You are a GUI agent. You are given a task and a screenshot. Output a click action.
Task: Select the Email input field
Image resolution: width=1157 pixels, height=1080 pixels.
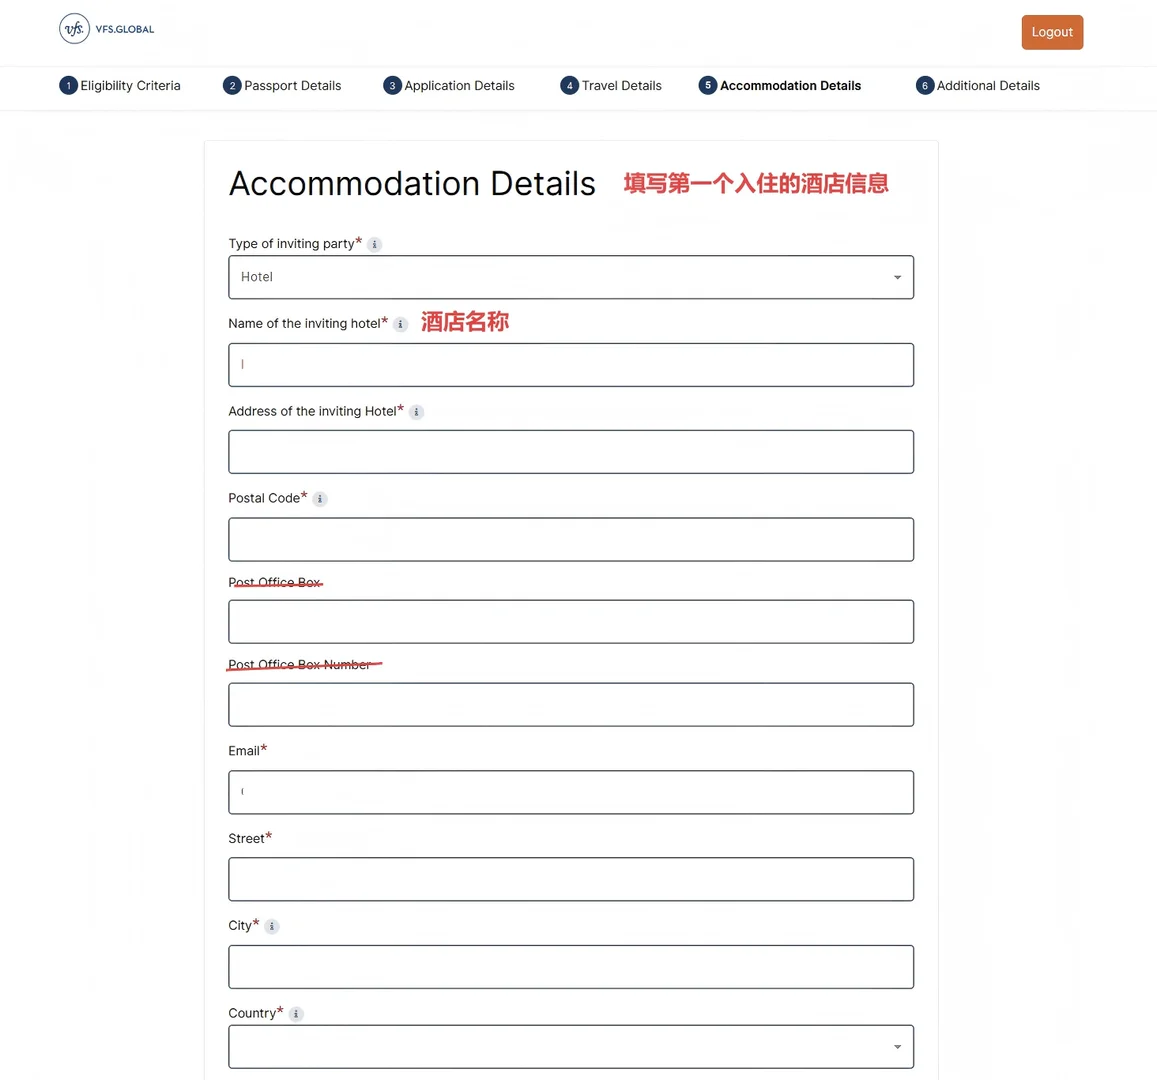click(x=571, y=792)
